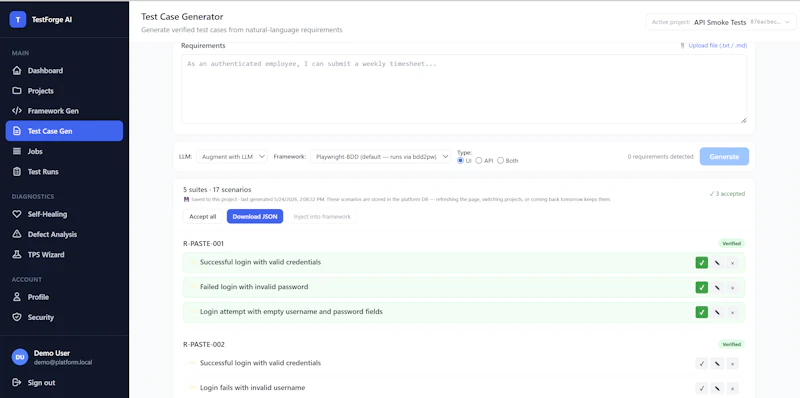Open Dashboard from the sidebar

[x=64, y=70]
